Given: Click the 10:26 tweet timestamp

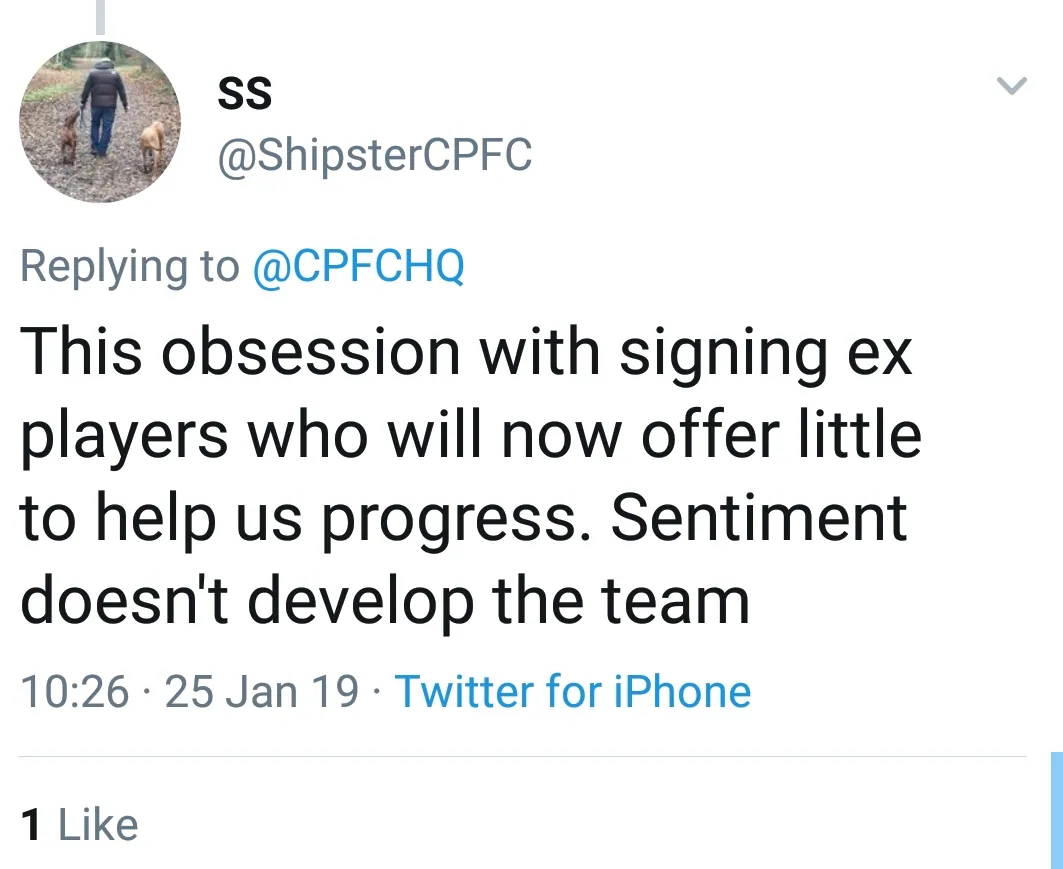Looking at the screenshot, I should pos(75,692).
